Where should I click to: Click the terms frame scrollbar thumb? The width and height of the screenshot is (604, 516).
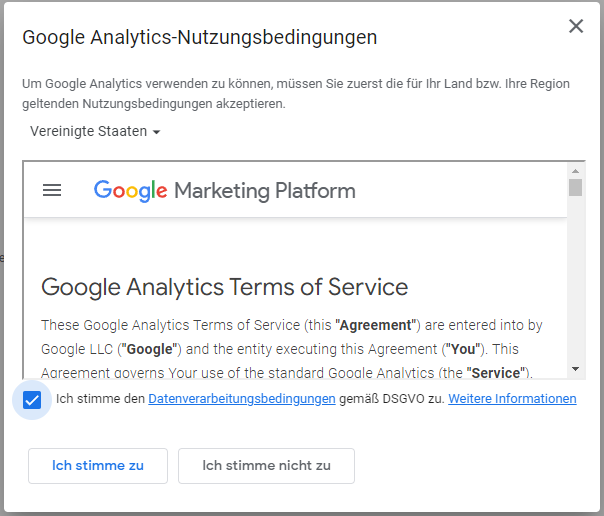pyautogui.click(x=575, y=188)
